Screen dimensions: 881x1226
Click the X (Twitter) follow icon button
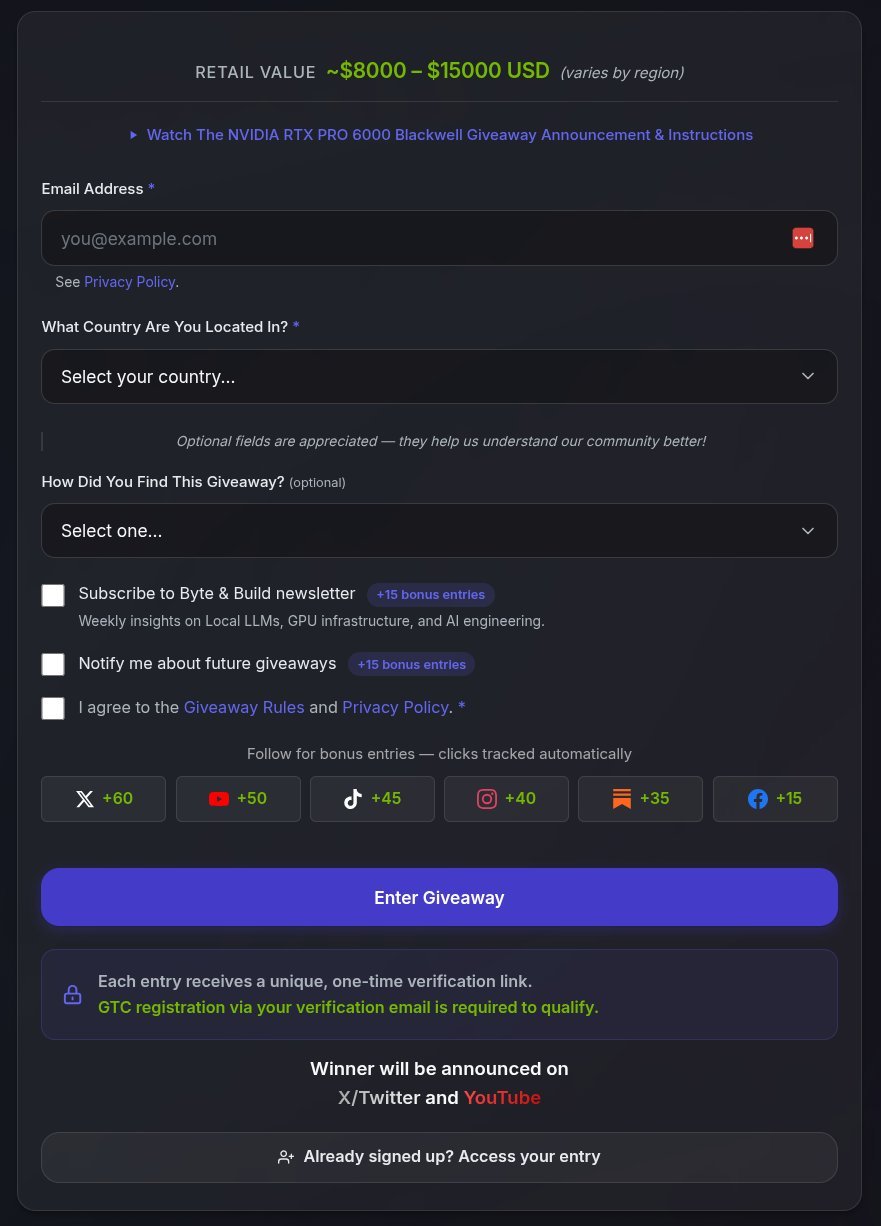point(85,799)
